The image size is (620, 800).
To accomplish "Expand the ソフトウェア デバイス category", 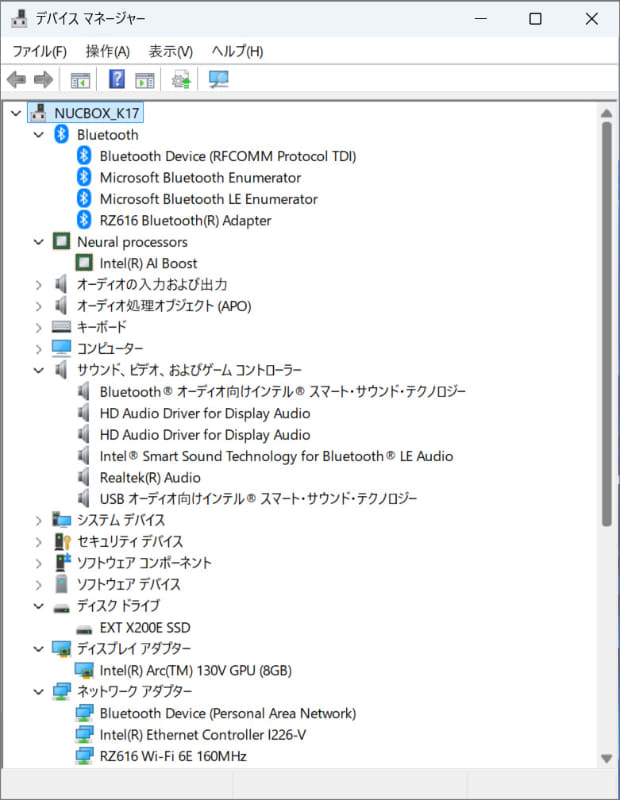I will tap(39, 585).
